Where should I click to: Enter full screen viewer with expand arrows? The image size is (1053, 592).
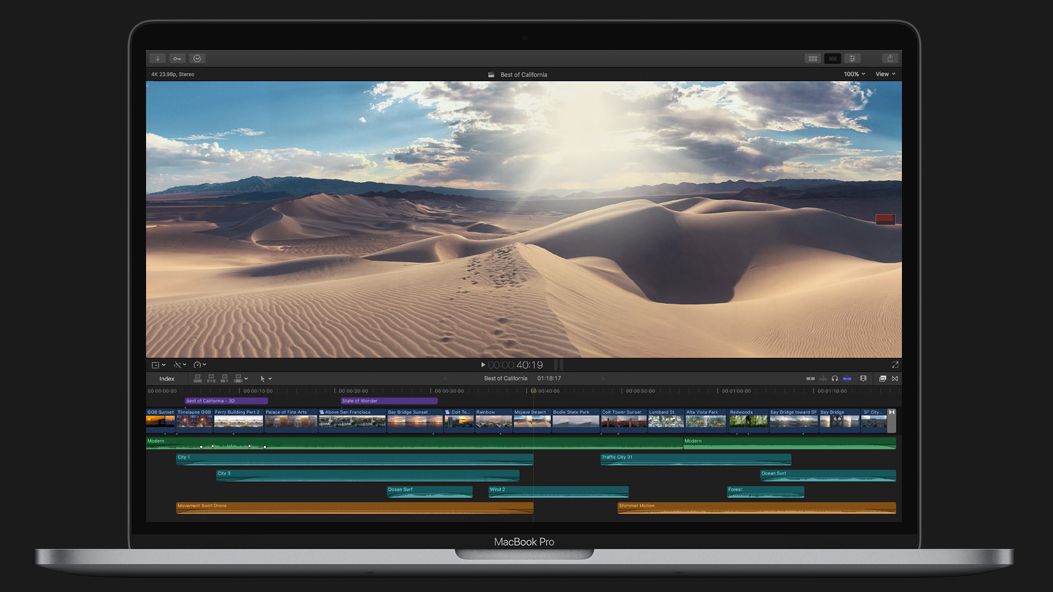[895, 365]
